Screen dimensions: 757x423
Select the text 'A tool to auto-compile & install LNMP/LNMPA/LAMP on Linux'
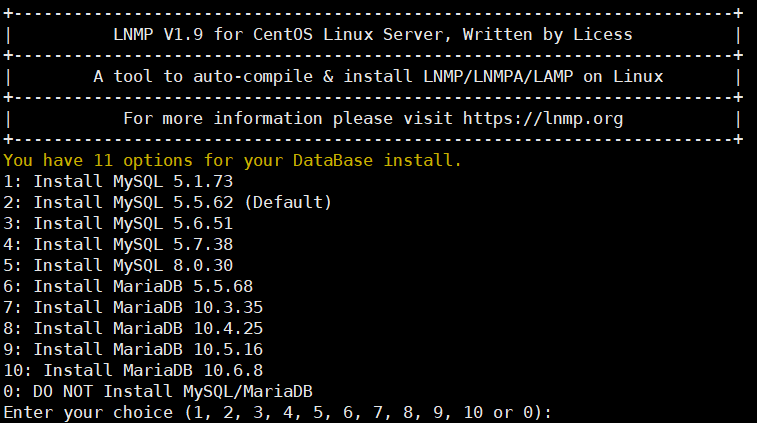click(378, 77)
